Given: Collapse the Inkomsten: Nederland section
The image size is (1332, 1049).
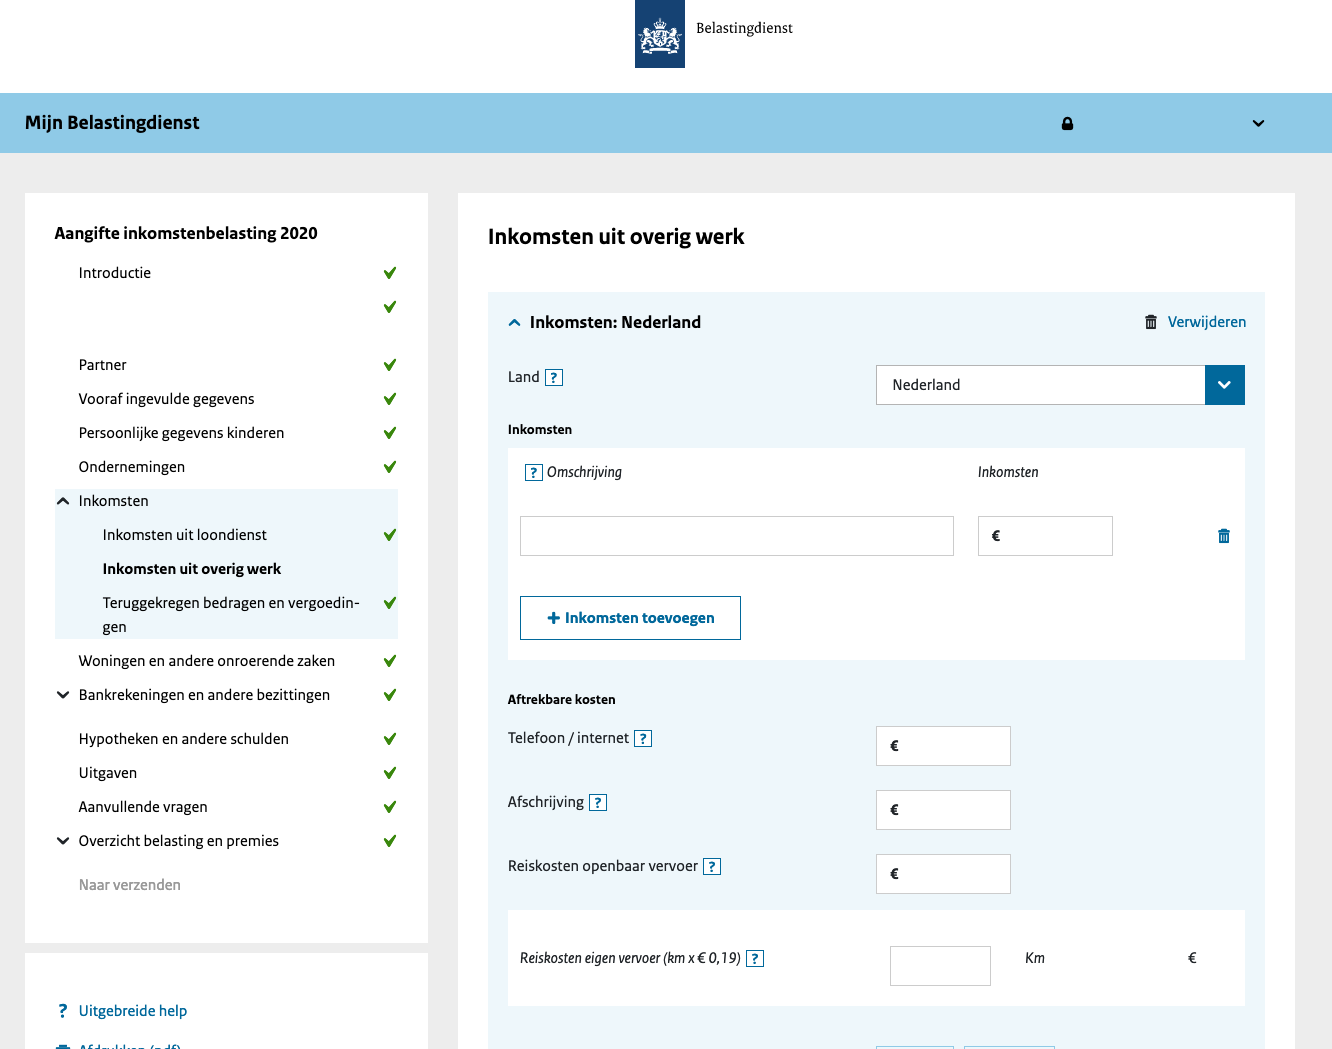Looking at the screenshot, I should (x=515, y=323).
